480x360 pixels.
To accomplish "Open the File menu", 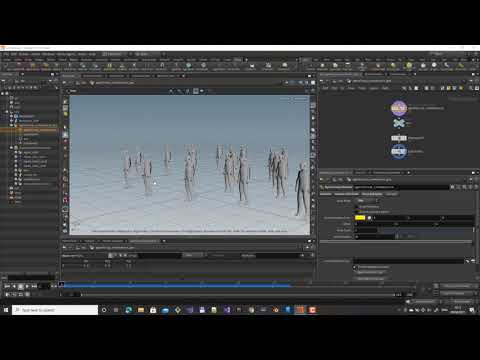I will (6, 54).
